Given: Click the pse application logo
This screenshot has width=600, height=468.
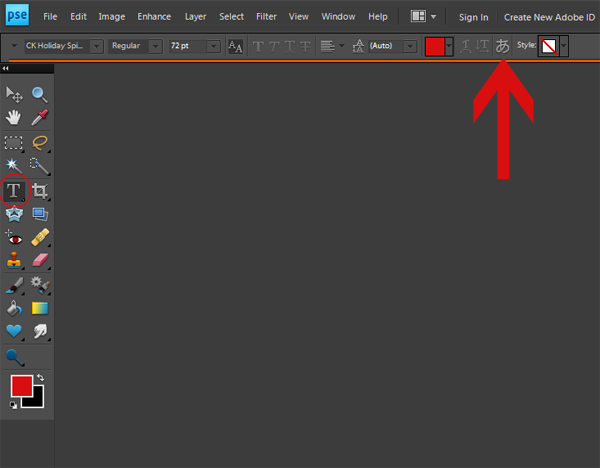Looking at the screenshot, I should [17, 16].
